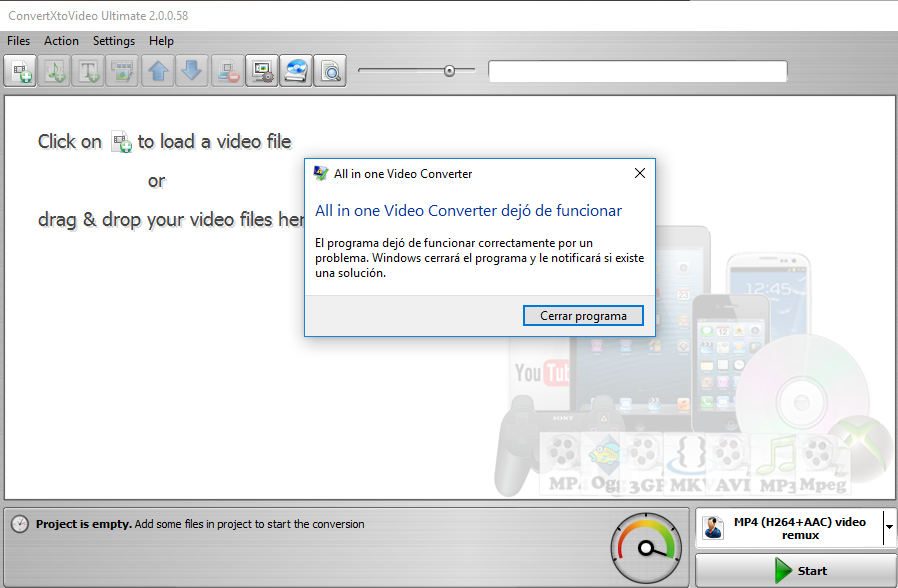The width and height of the screenshot is (898, 588).
Task: Move item down with blue down arrow
Action: pyautogui.click(x=192, y=71)
